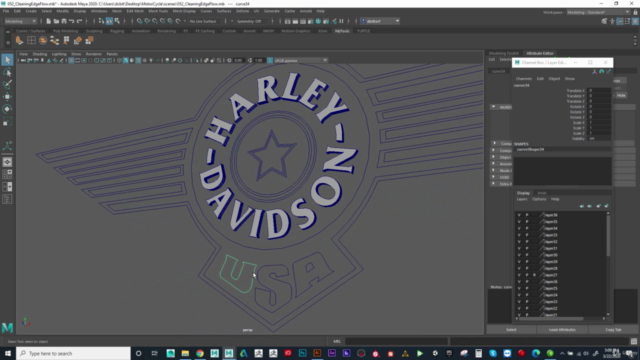The image size is (640, 360).
Task: Toggle playback P box of layer32
Action: click(527, 242)
